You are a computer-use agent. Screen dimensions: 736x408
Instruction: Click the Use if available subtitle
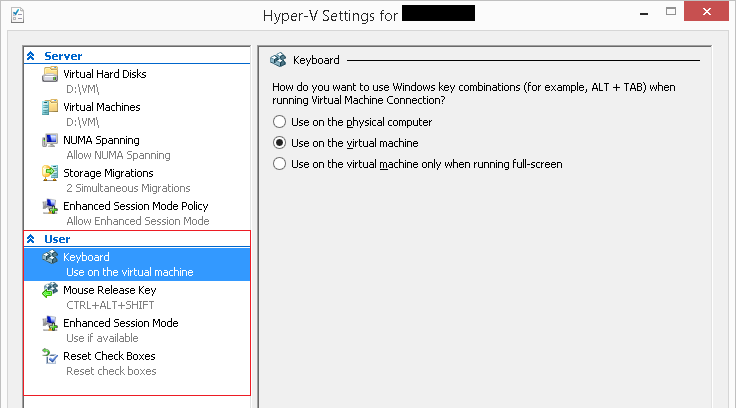102,338
